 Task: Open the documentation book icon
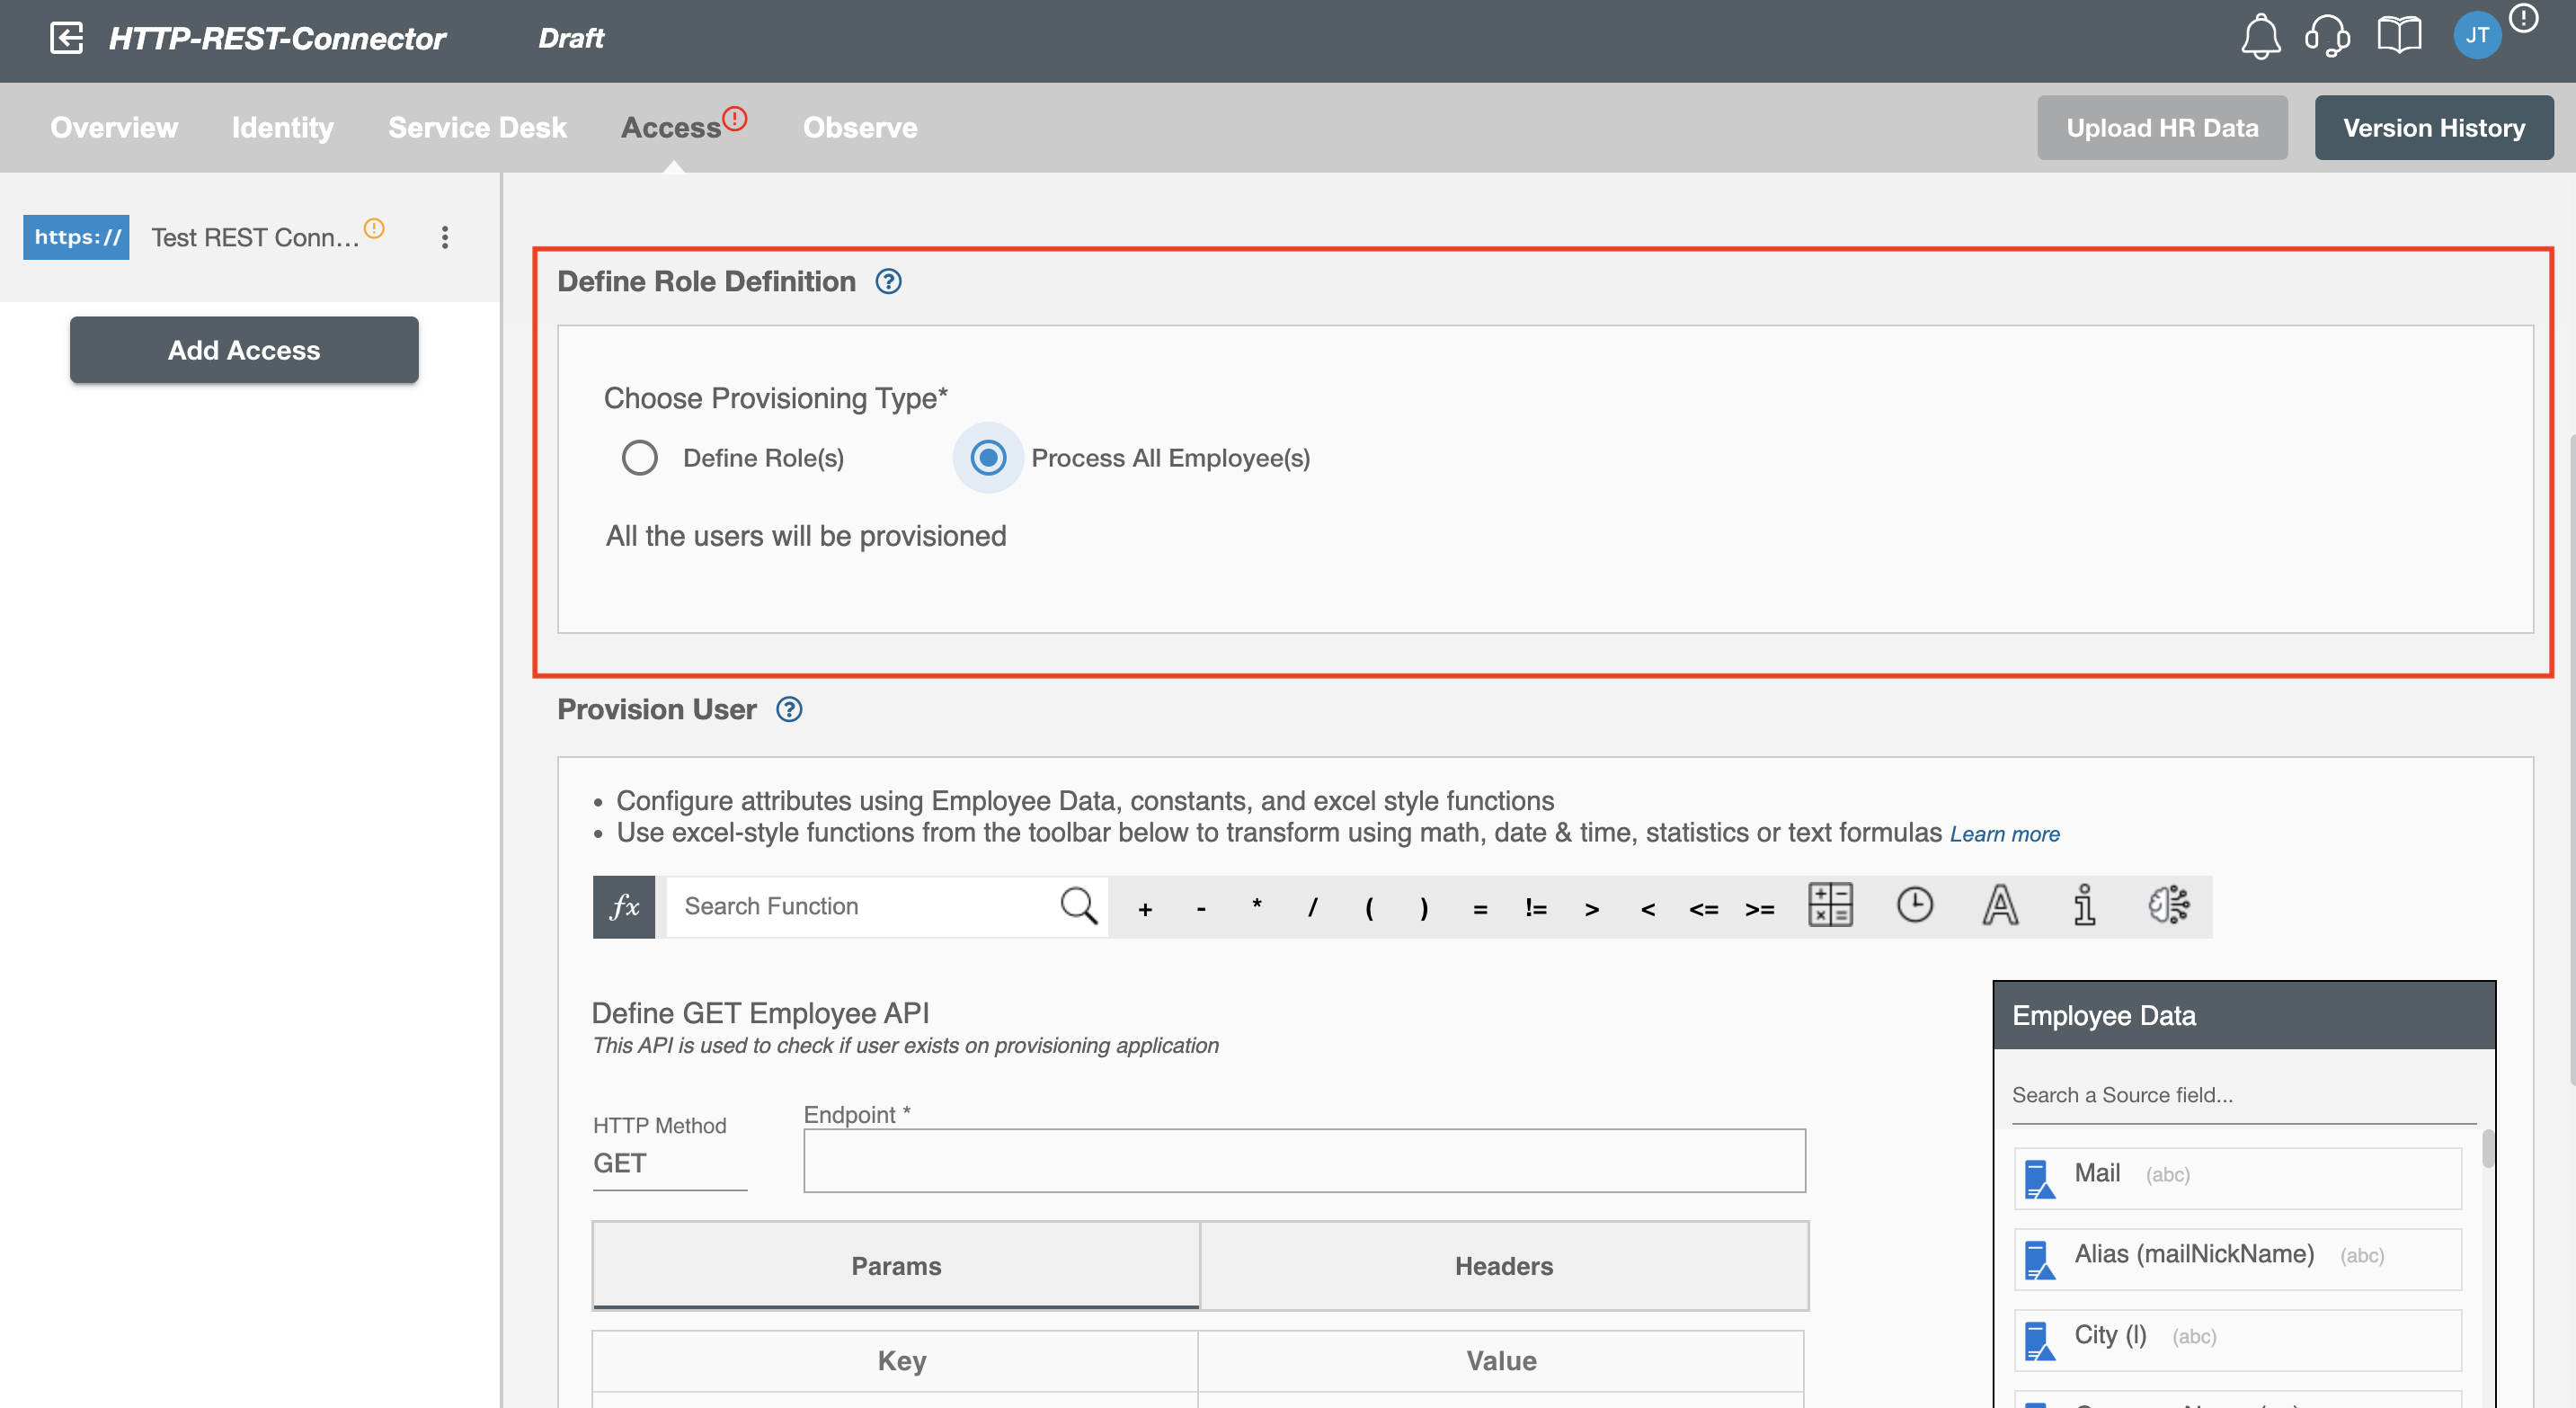2399,37
